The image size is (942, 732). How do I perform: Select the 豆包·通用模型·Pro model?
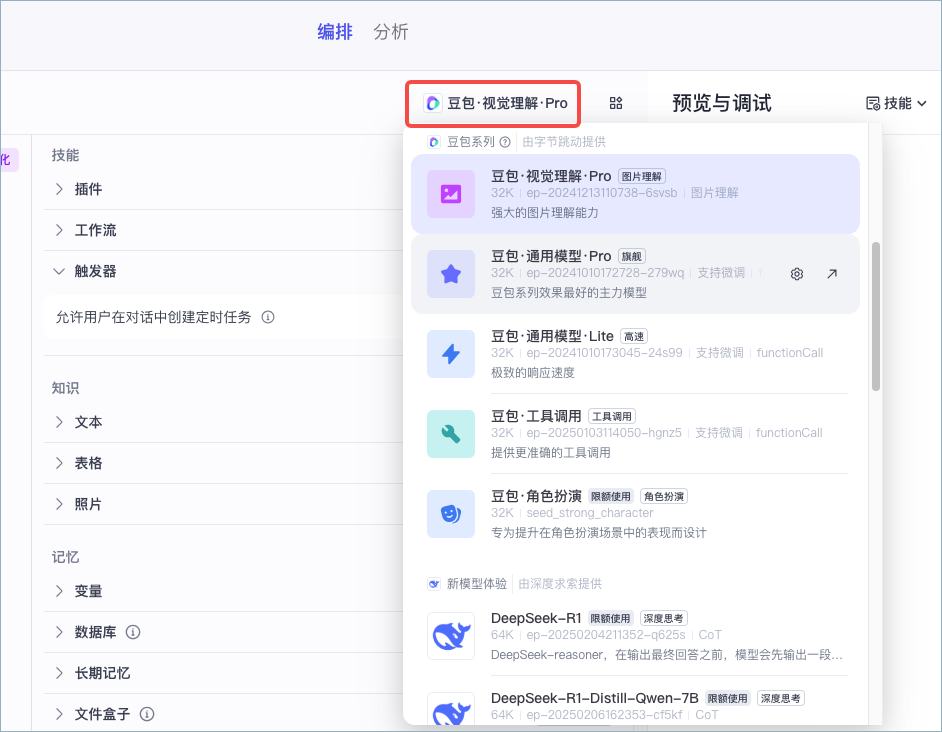pyautogui.click(x=635, y=274)
